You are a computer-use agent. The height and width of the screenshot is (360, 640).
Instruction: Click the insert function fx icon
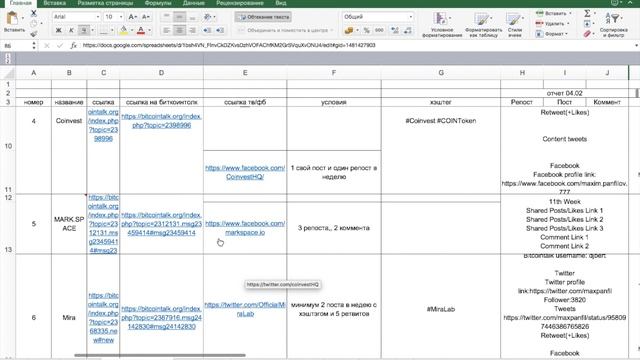[73, 46]
